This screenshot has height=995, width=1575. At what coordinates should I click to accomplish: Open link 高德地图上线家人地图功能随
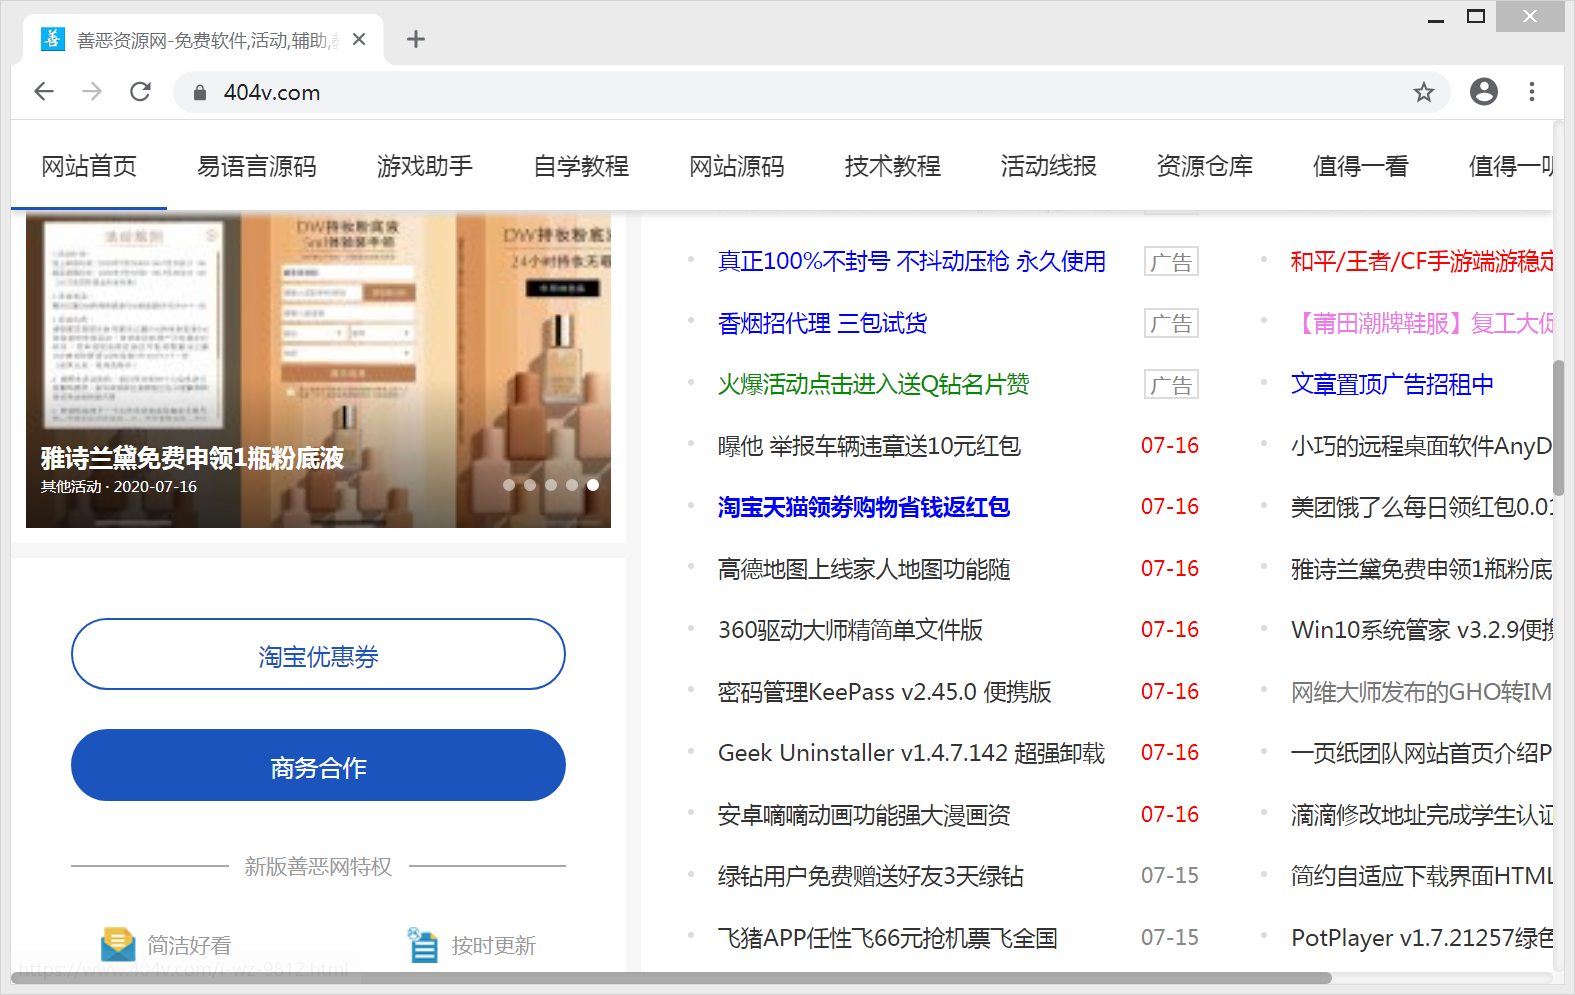pyautogui.click(x=864, y=569)
